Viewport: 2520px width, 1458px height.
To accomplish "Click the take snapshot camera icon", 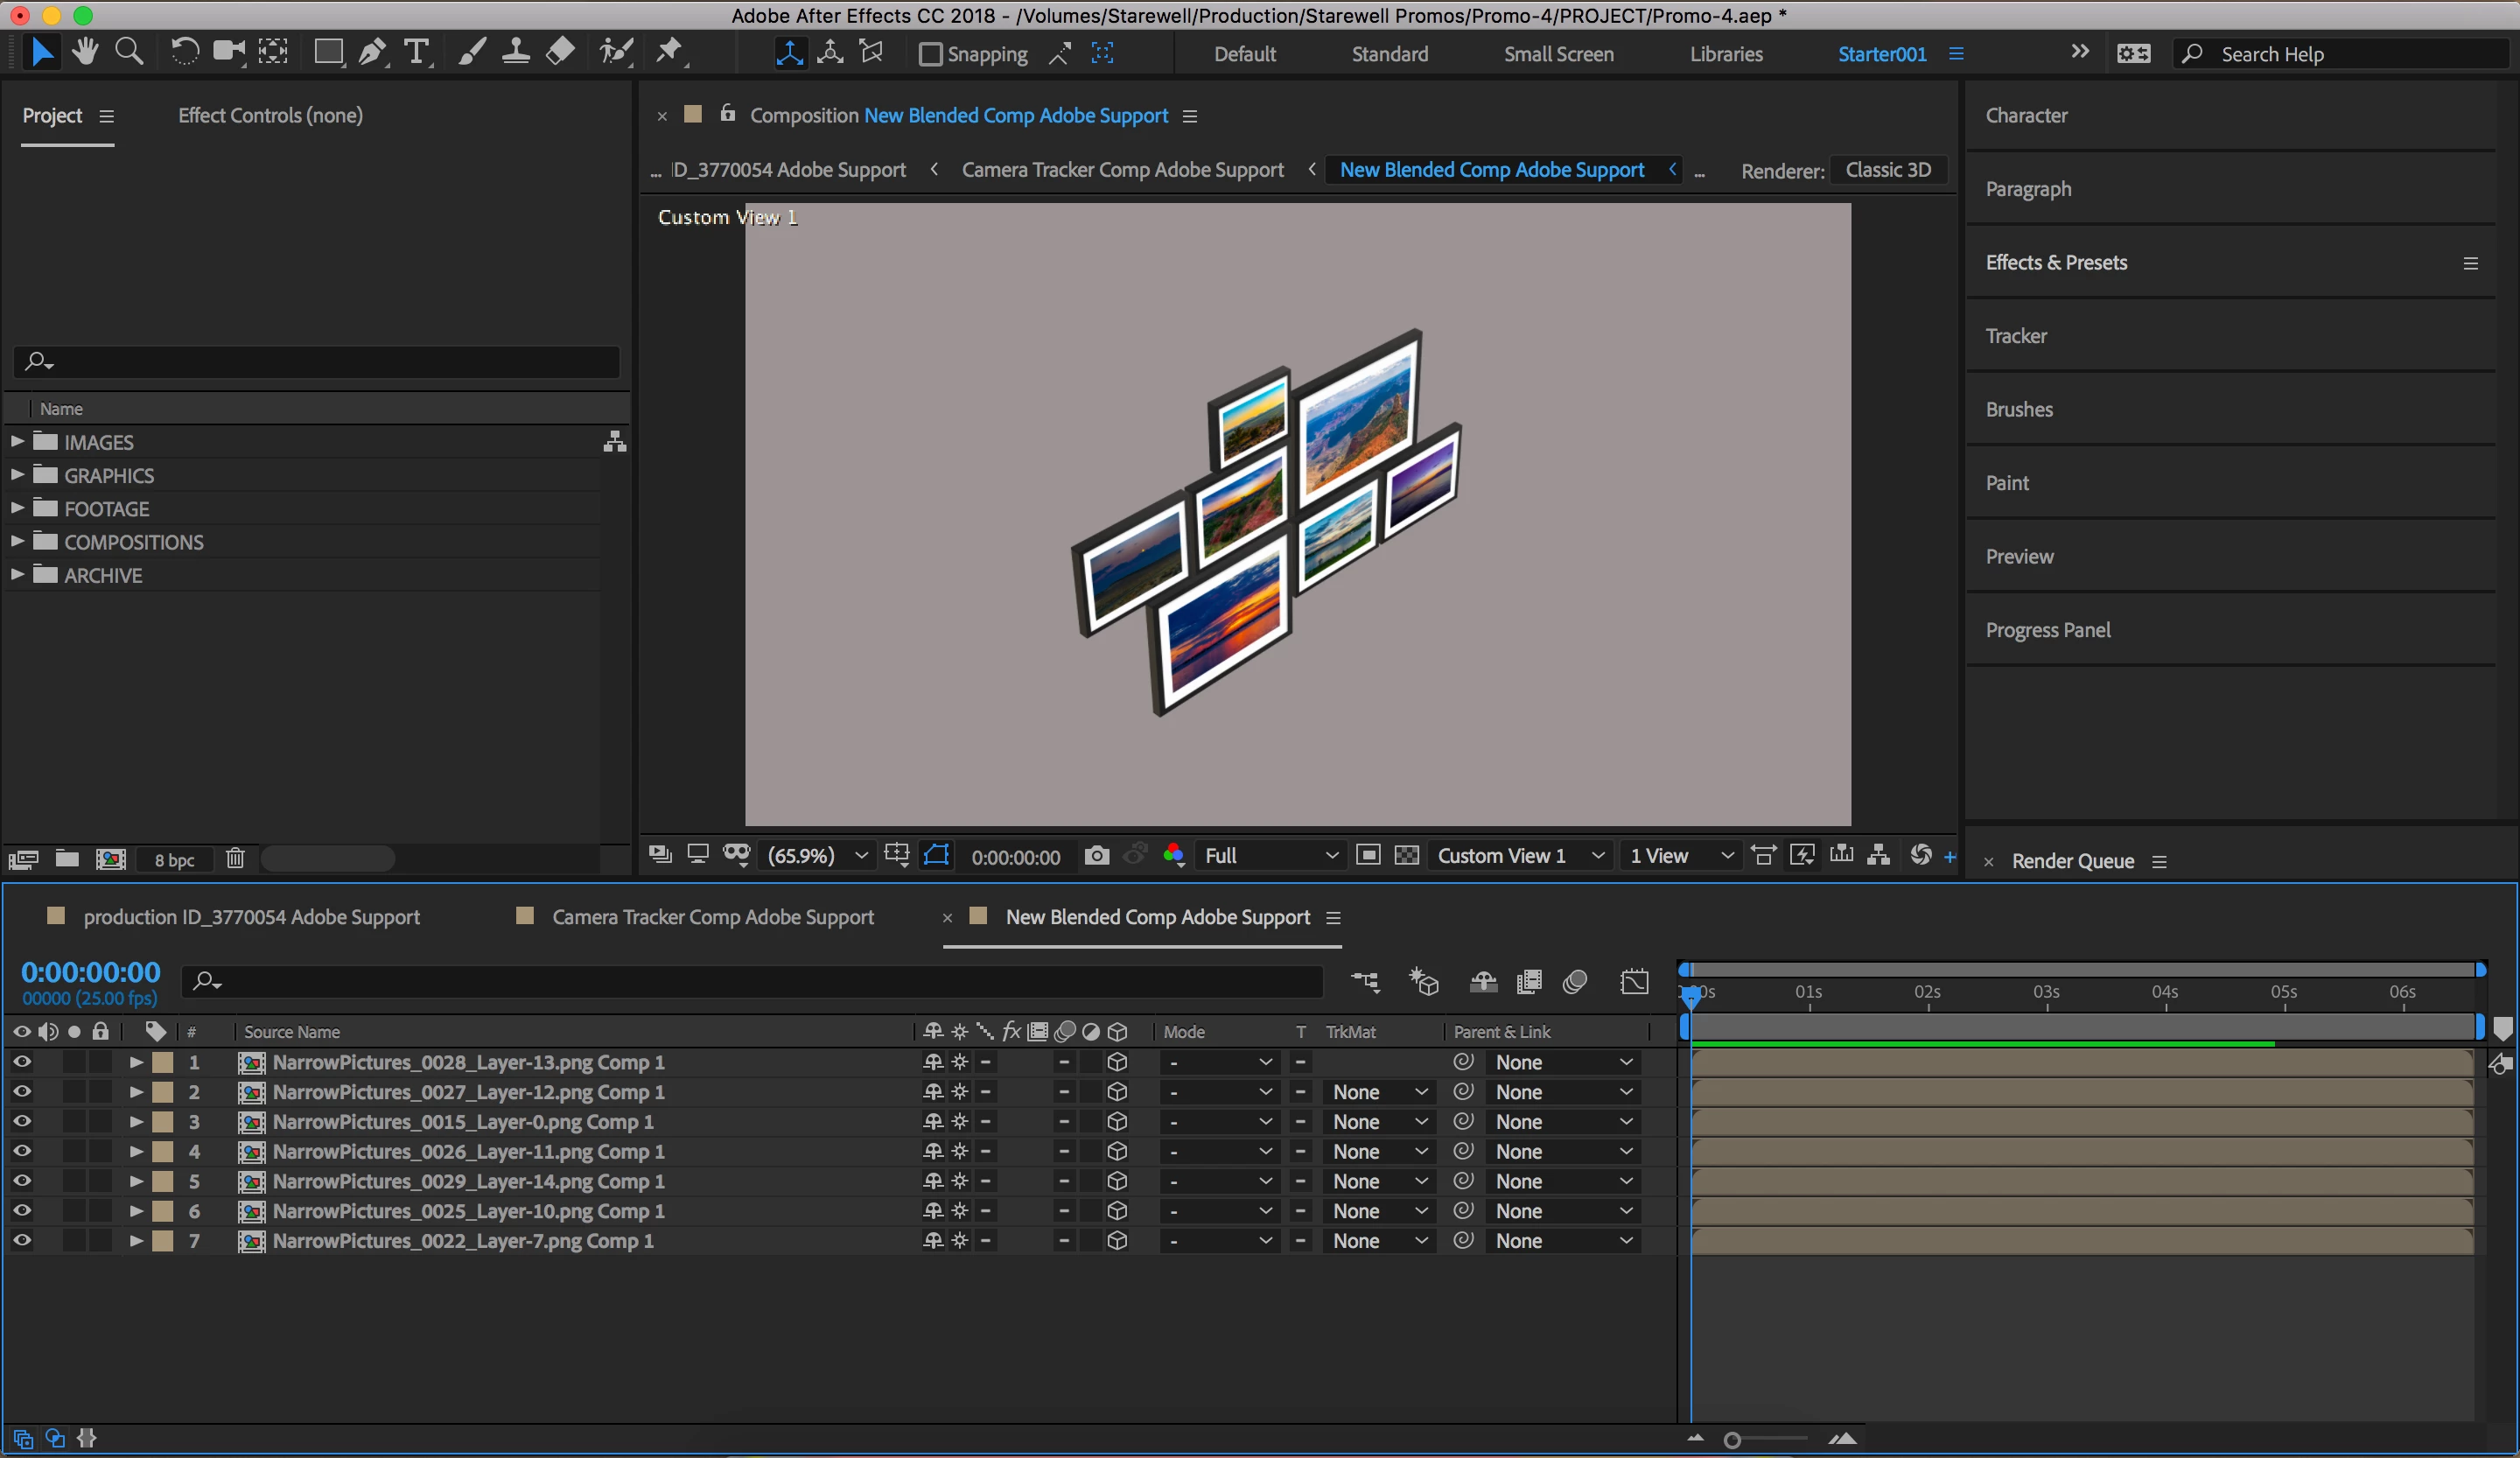I will pos(1097,856).
